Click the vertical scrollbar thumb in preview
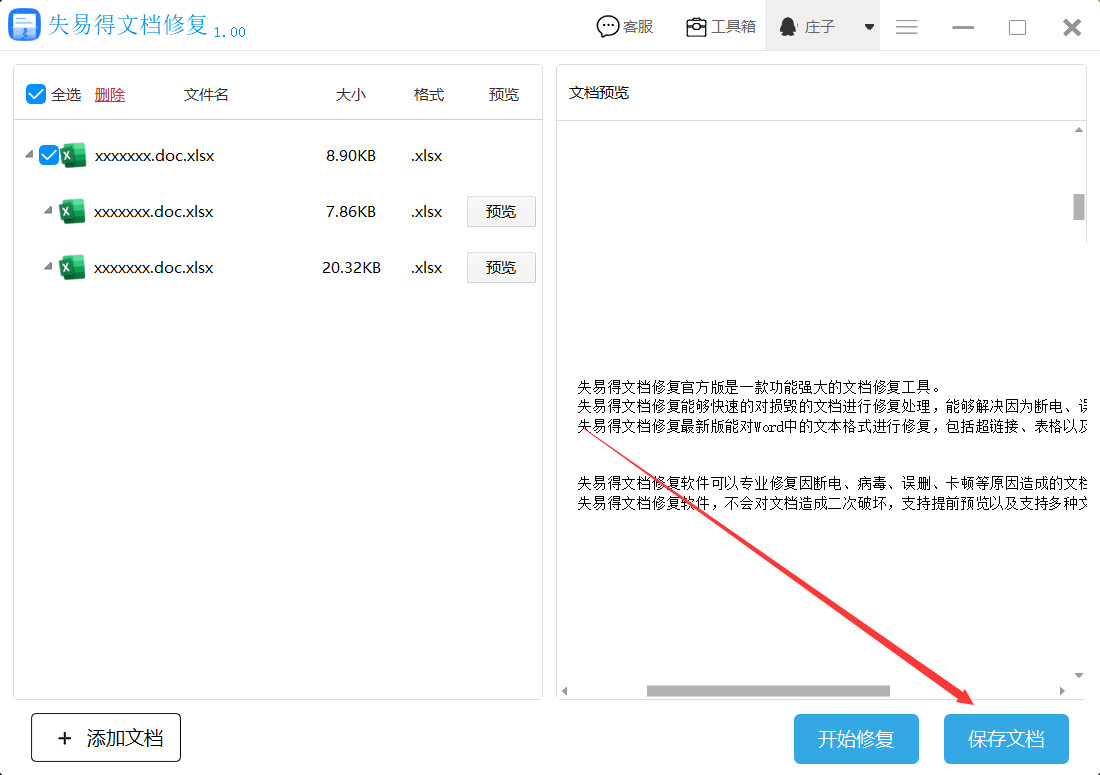1100x775 pixels. 1079,207
